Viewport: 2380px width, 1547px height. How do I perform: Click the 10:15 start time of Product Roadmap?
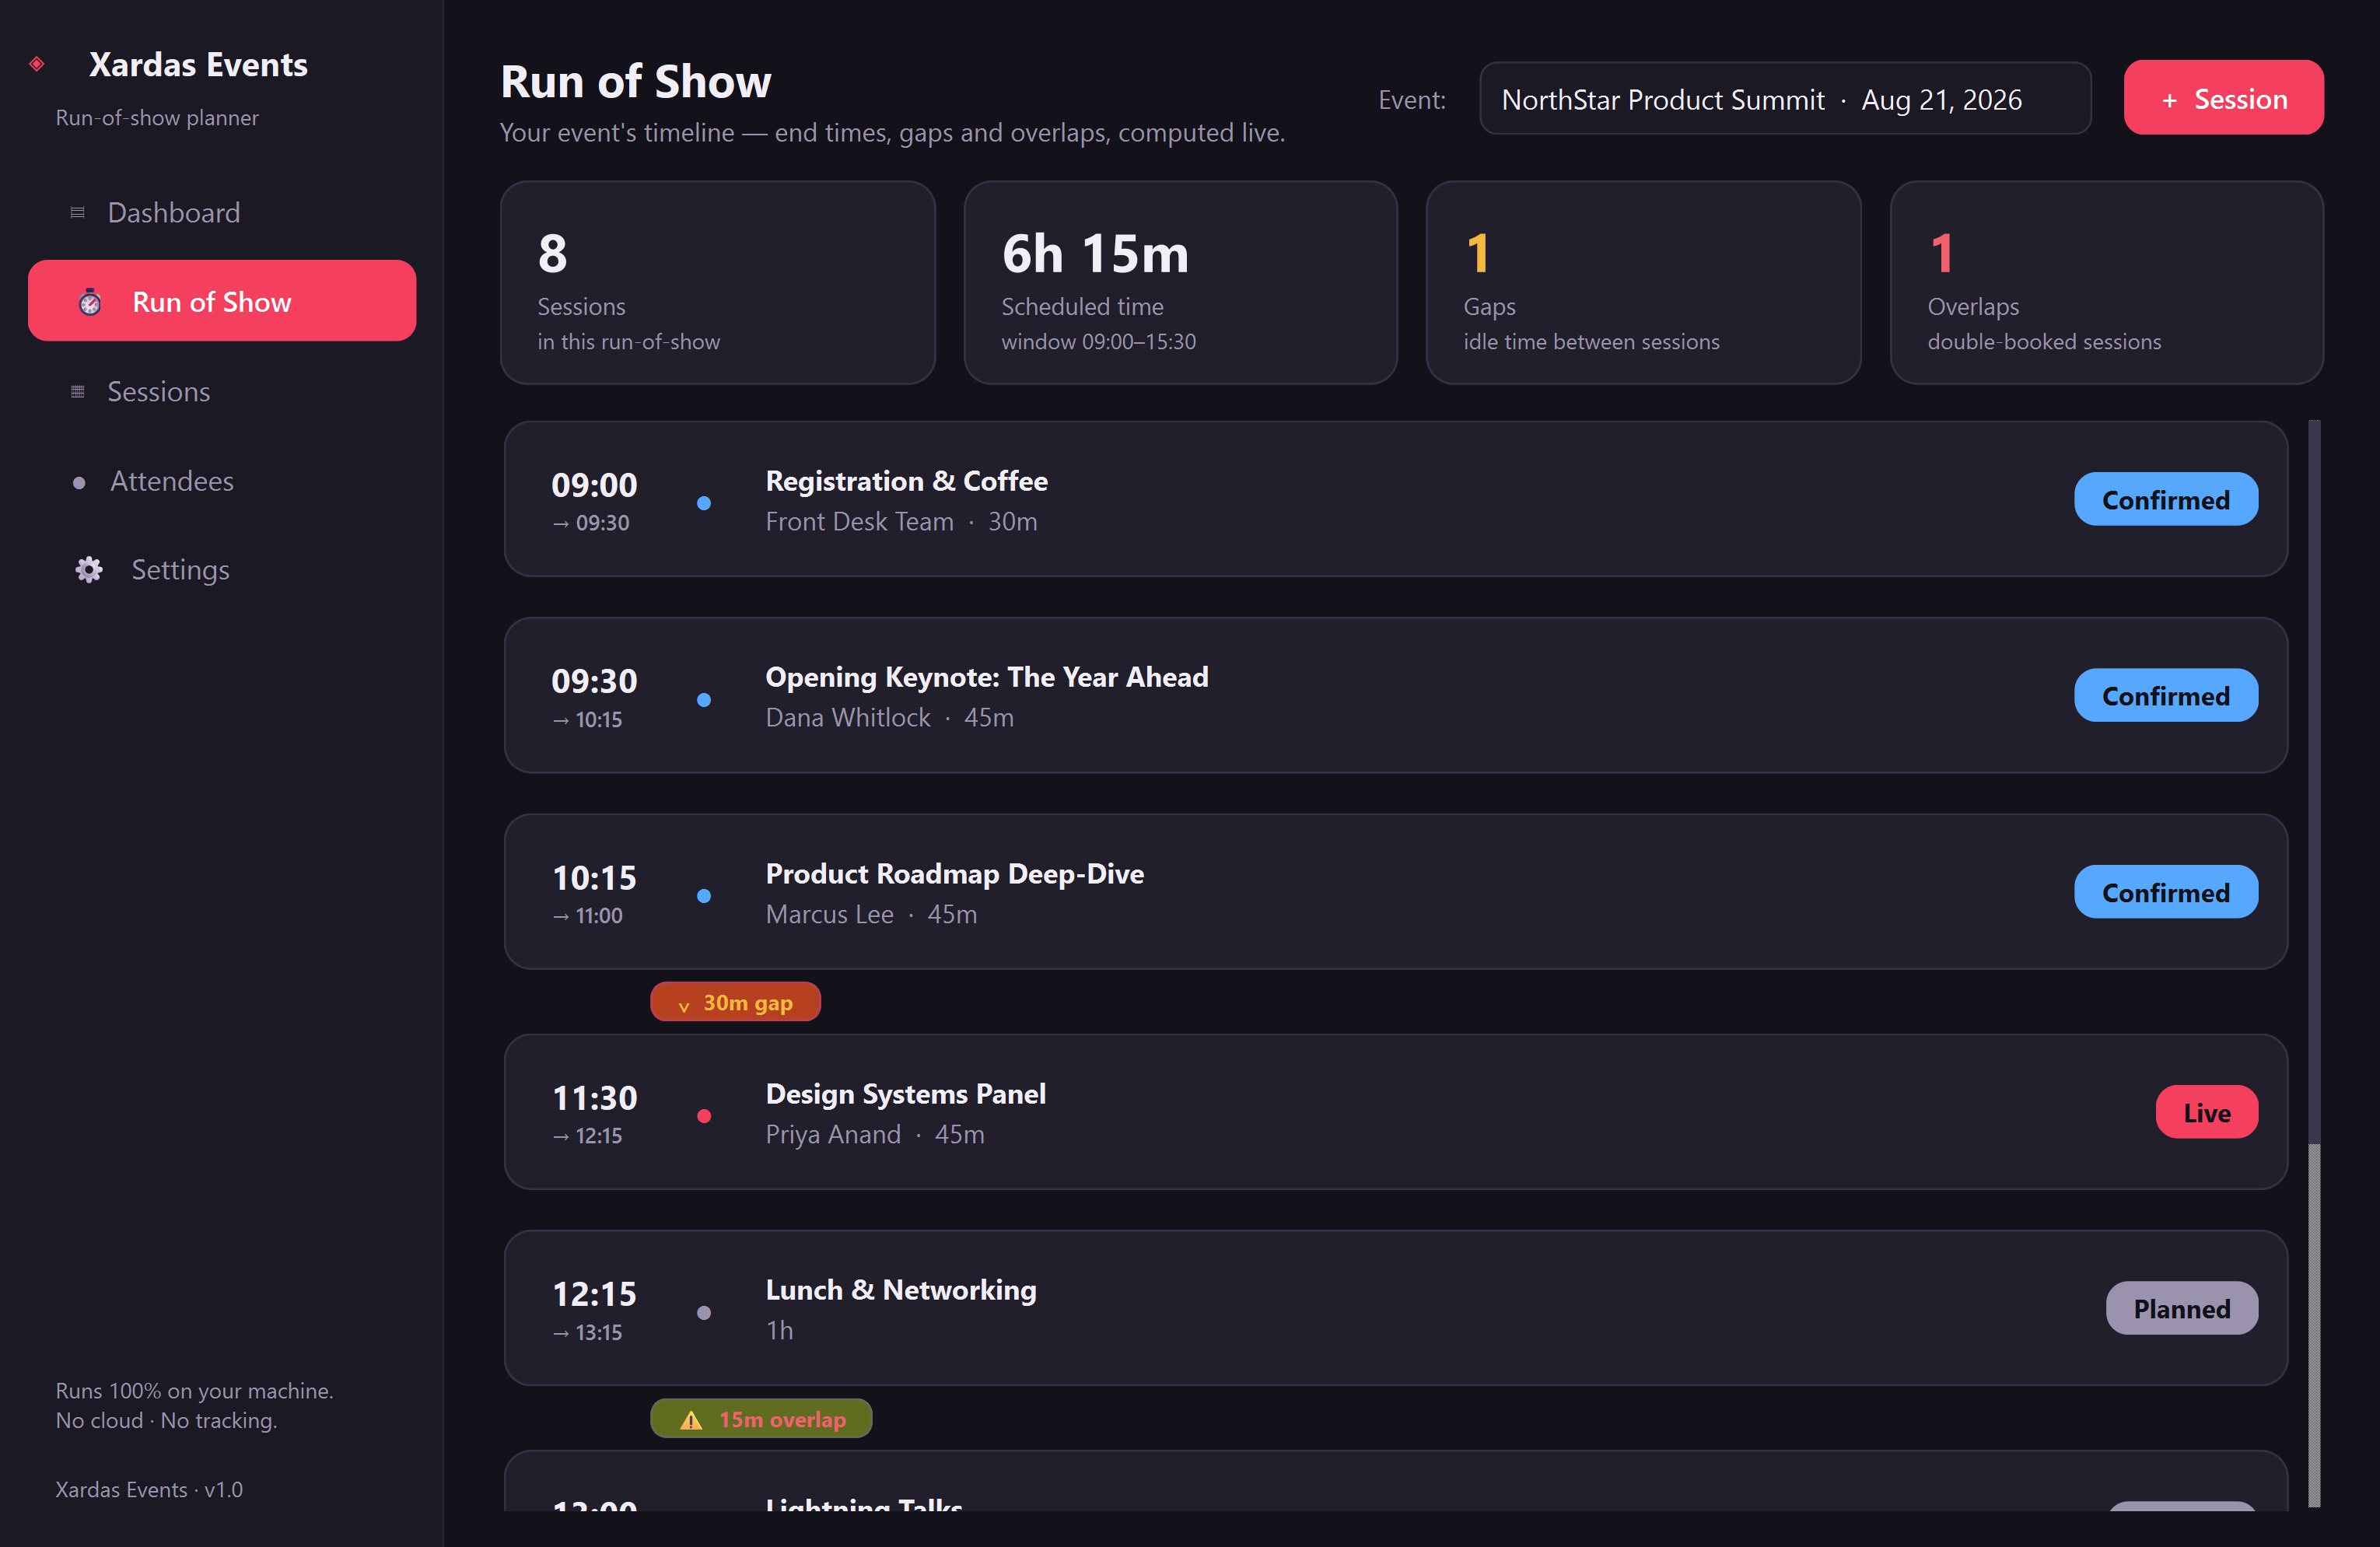click(594, 878)
